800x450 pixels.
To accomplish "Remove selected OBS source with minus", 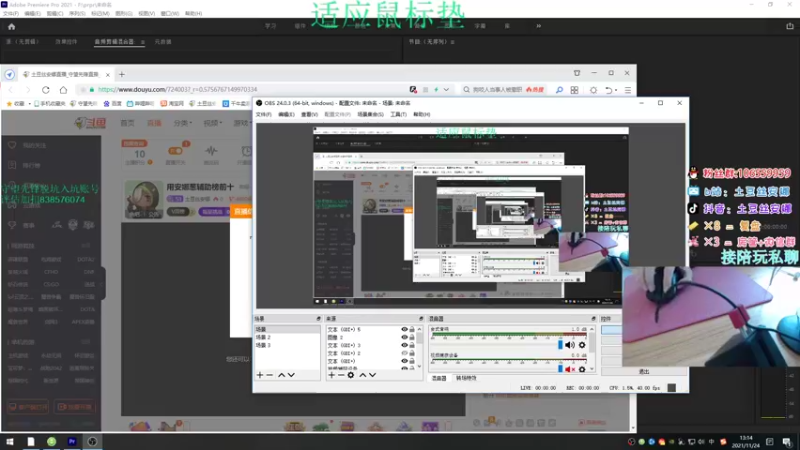I will coord(341,375).
